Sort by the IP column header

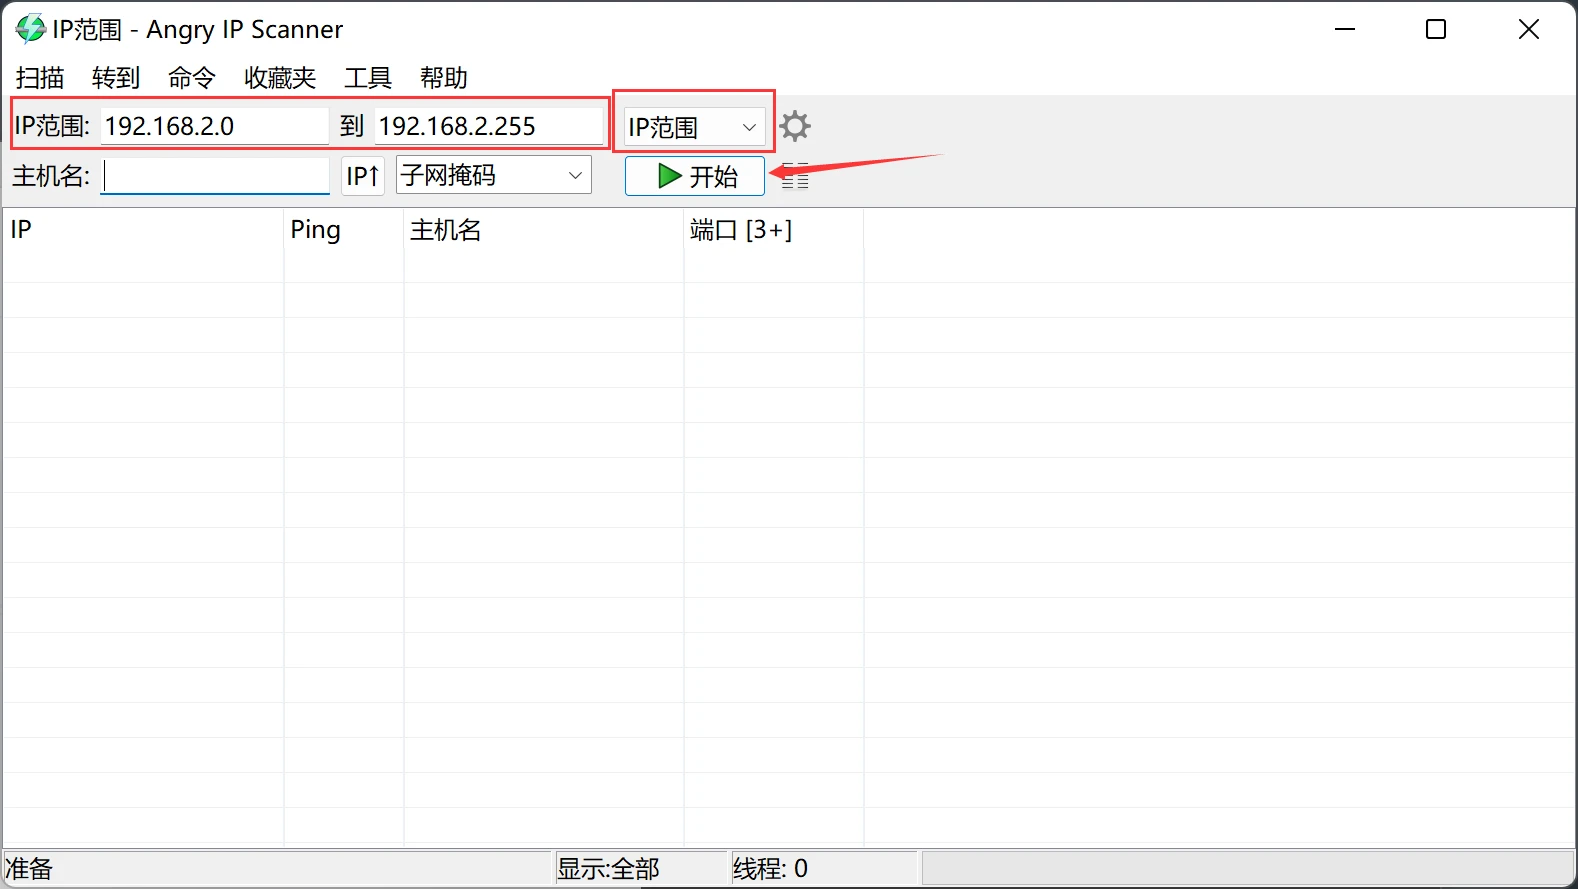click(x=143, y=230)
